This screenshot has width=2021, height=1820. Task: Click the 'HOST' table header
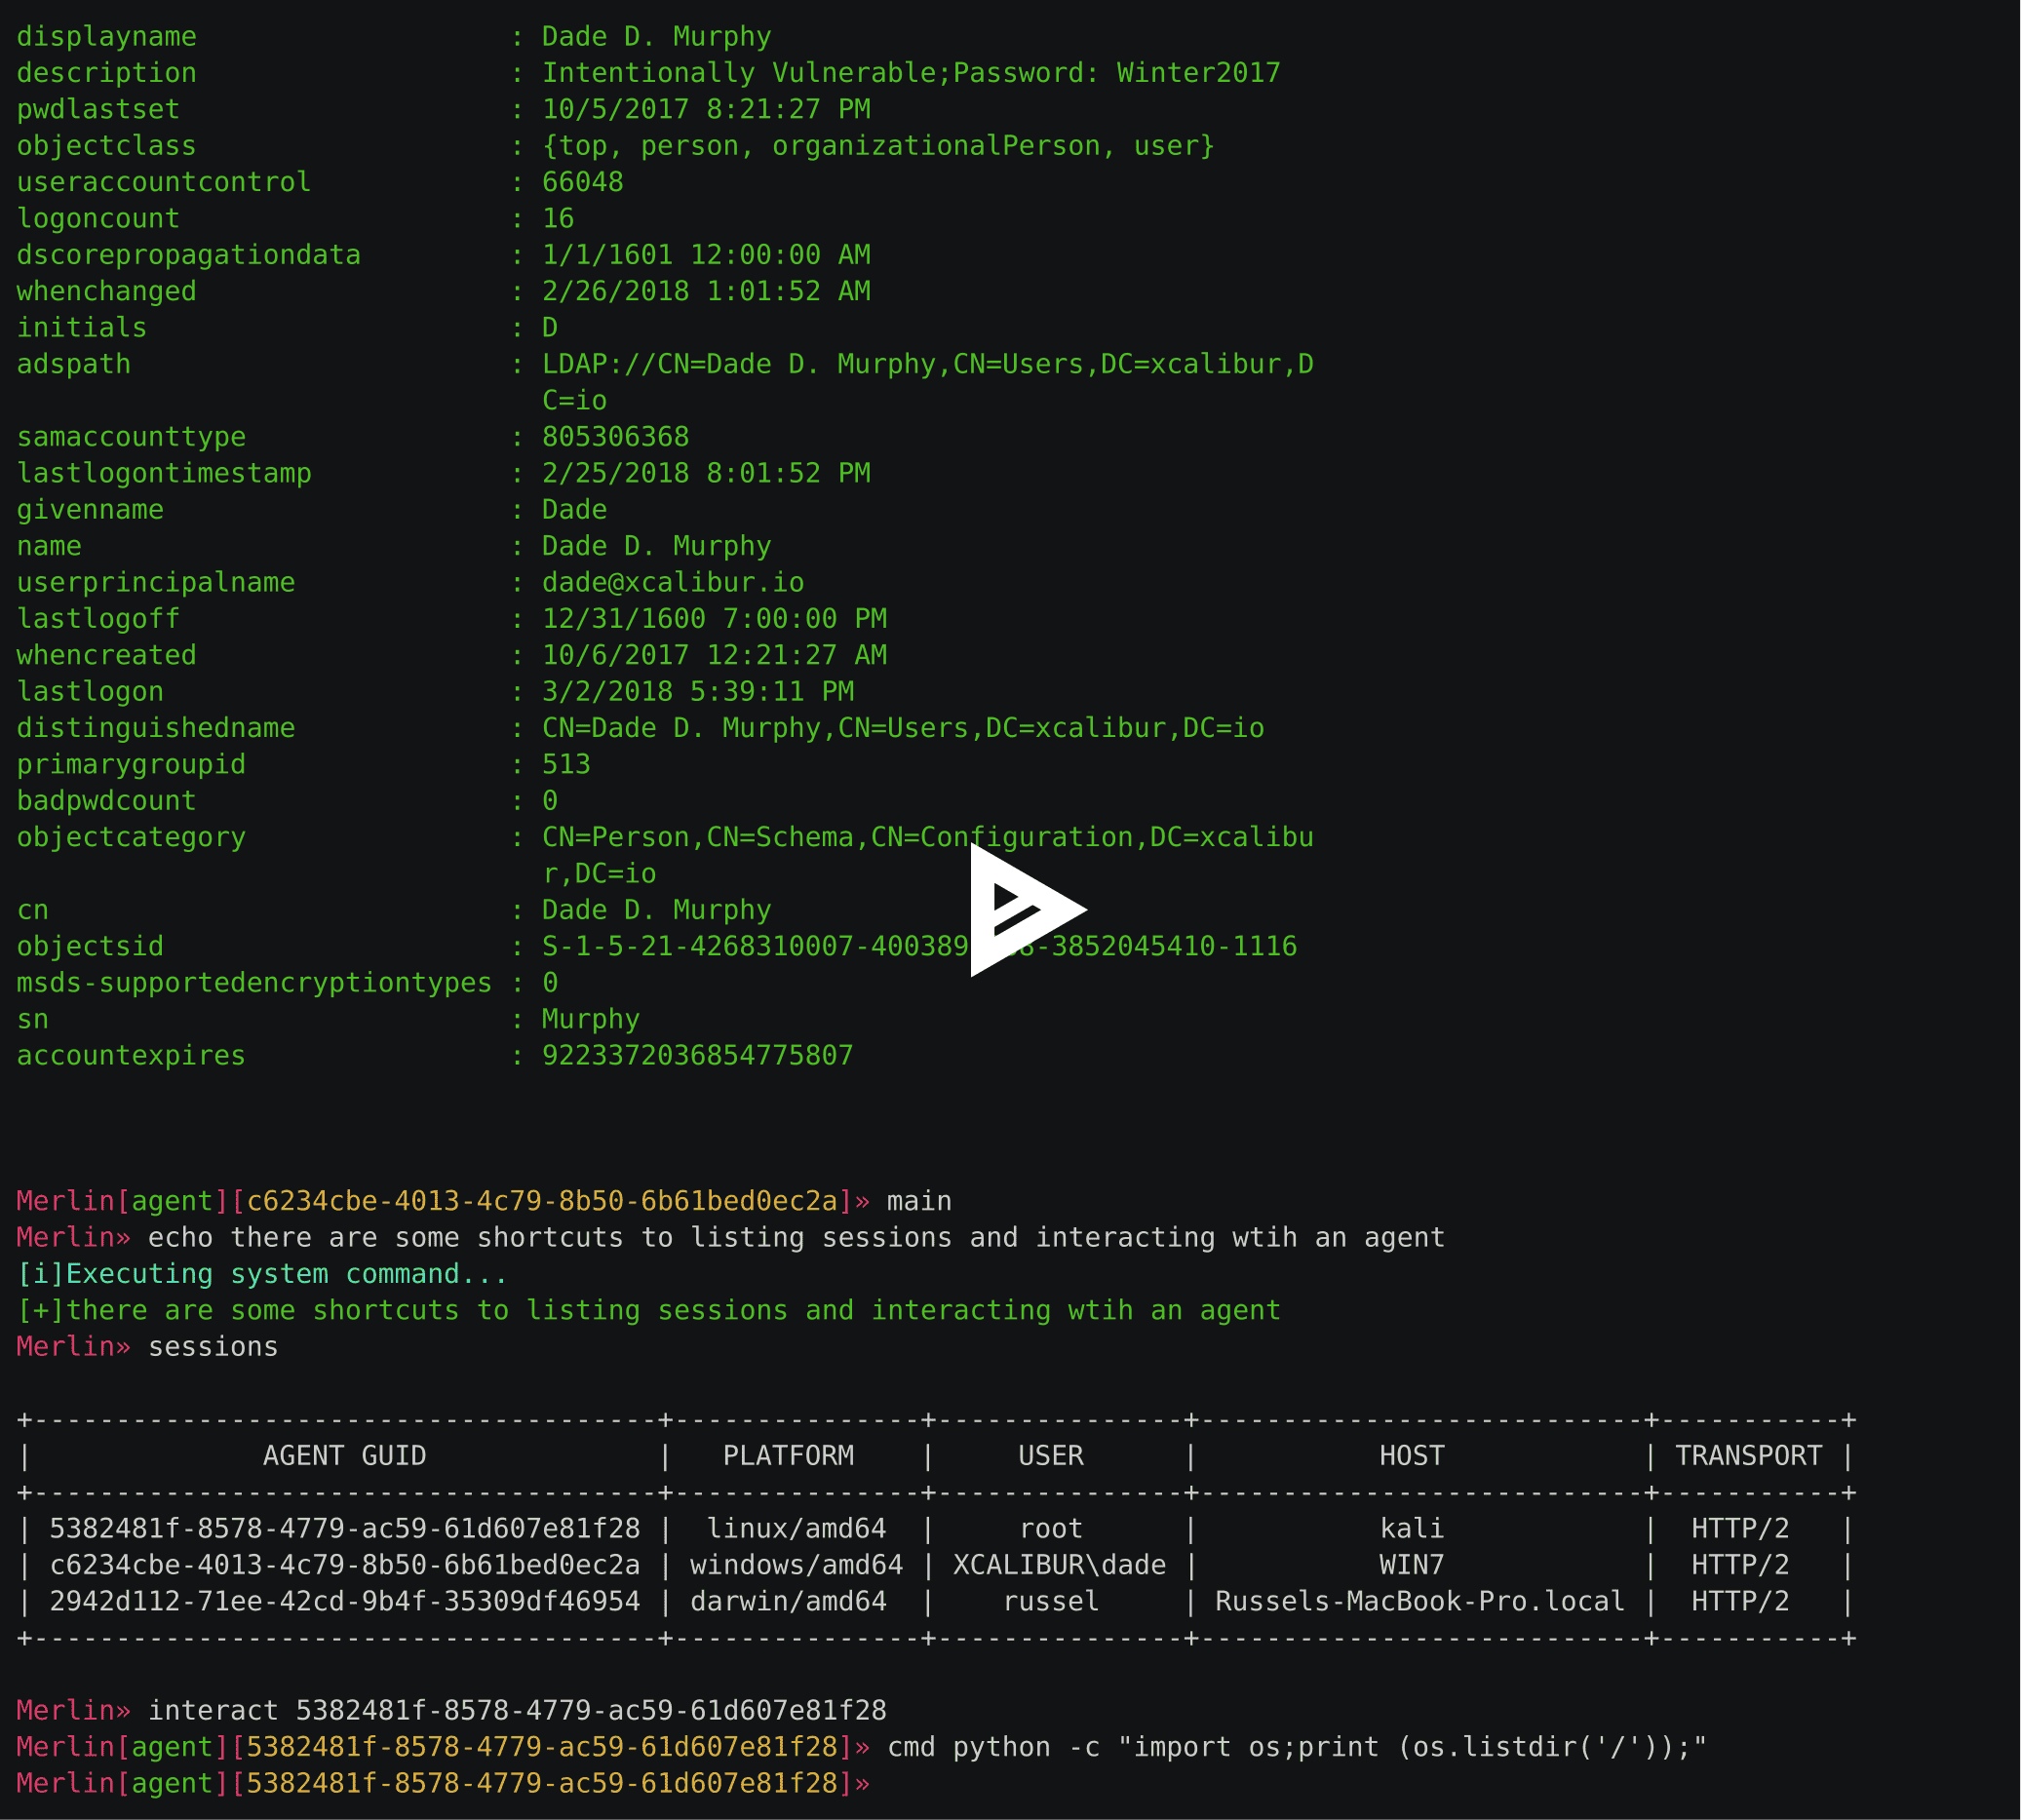tap(1412, 1456)
